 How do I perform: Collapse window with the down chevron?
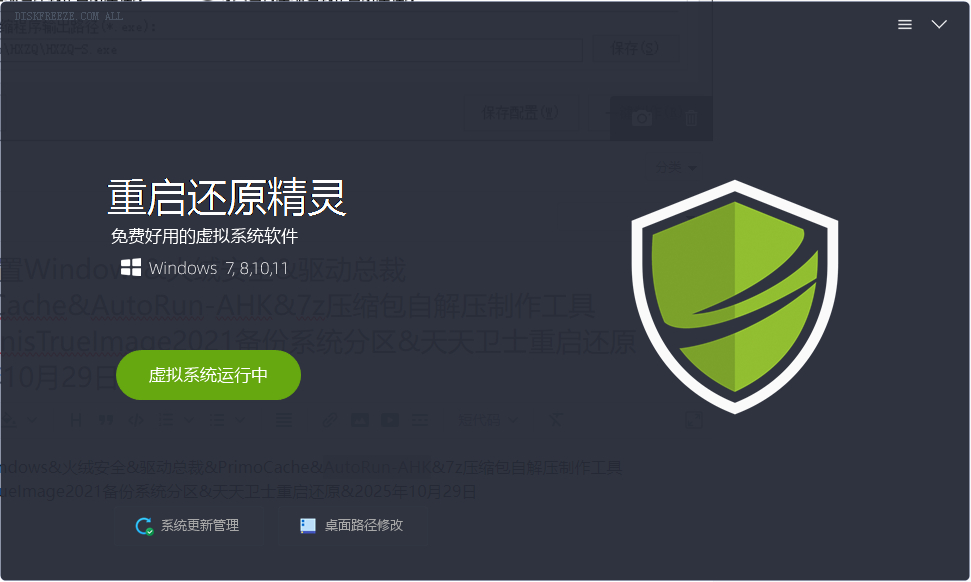[x=939, y=24]
